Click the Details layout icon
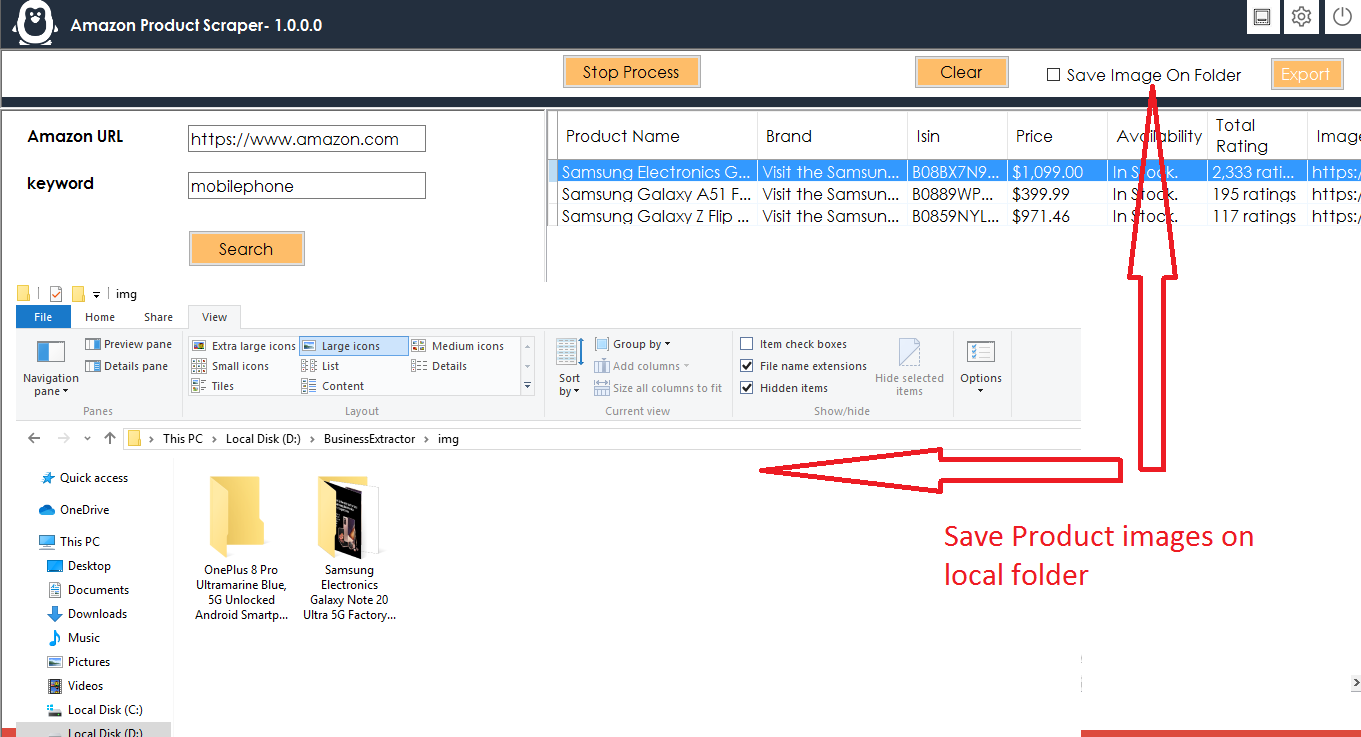 coord(419,366)
